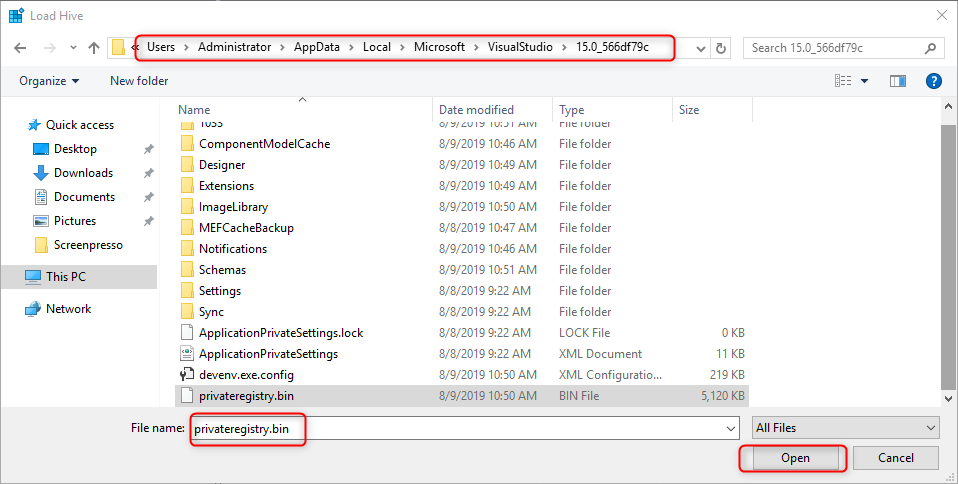Go to Downloads in Quick access
Screen dimensions: 958x484
83,173
